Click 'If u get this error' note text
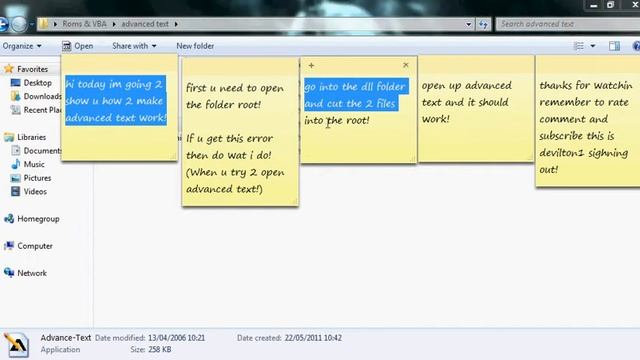Viewport: 640px width, 360px height. 229,138
